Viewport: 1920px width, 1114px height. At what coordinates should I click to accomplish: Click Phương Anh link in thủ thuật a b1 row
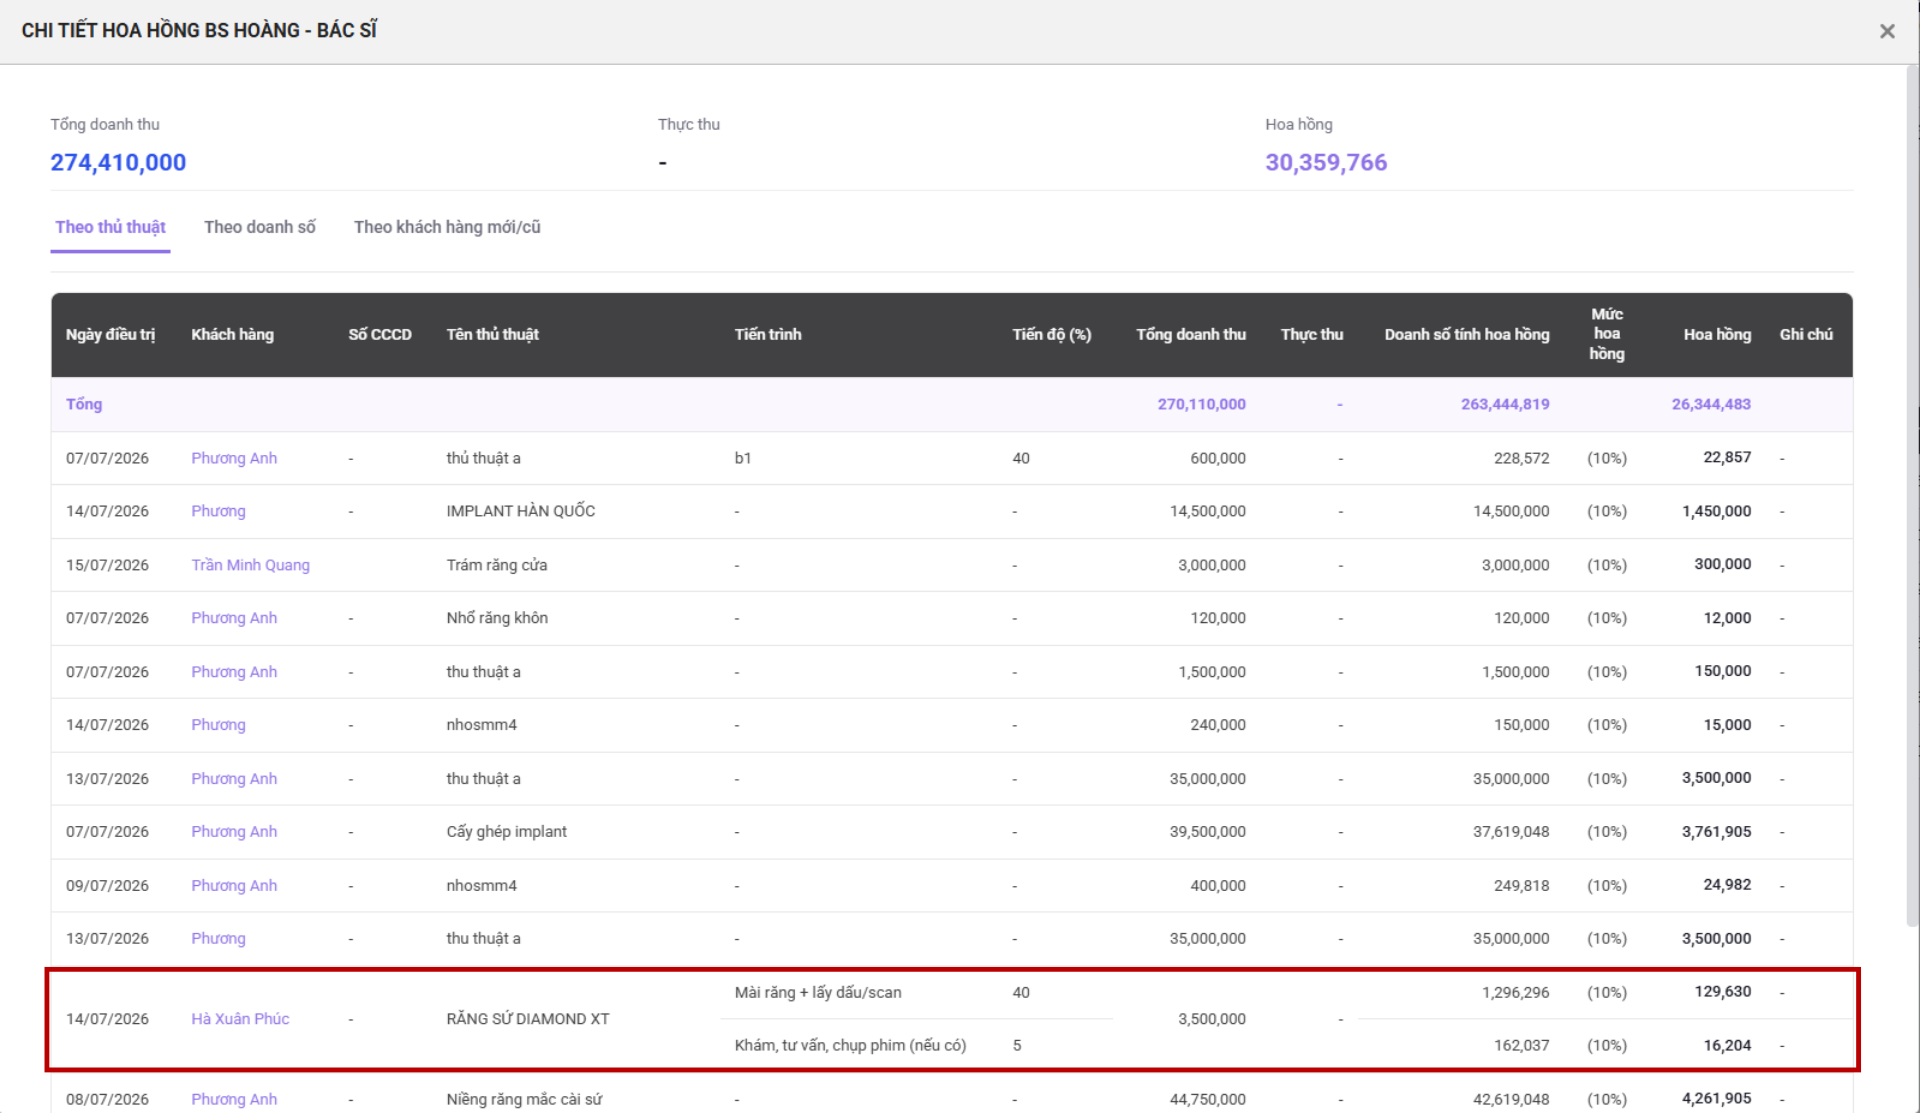[234, 458]
